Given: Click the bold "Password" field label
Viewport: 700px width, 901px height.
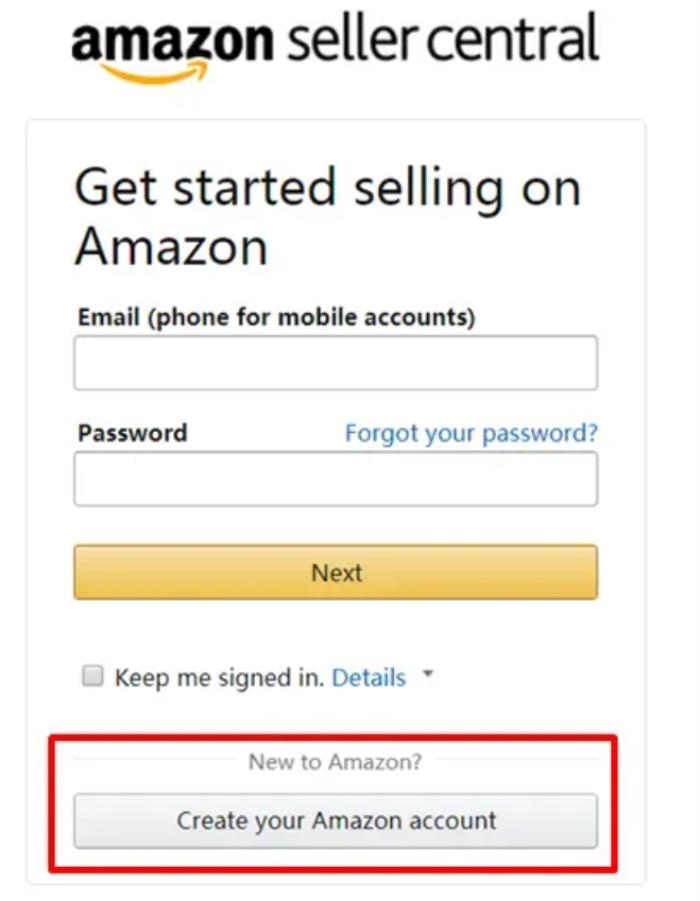Looking at the screenshot, I should (132, 433).
